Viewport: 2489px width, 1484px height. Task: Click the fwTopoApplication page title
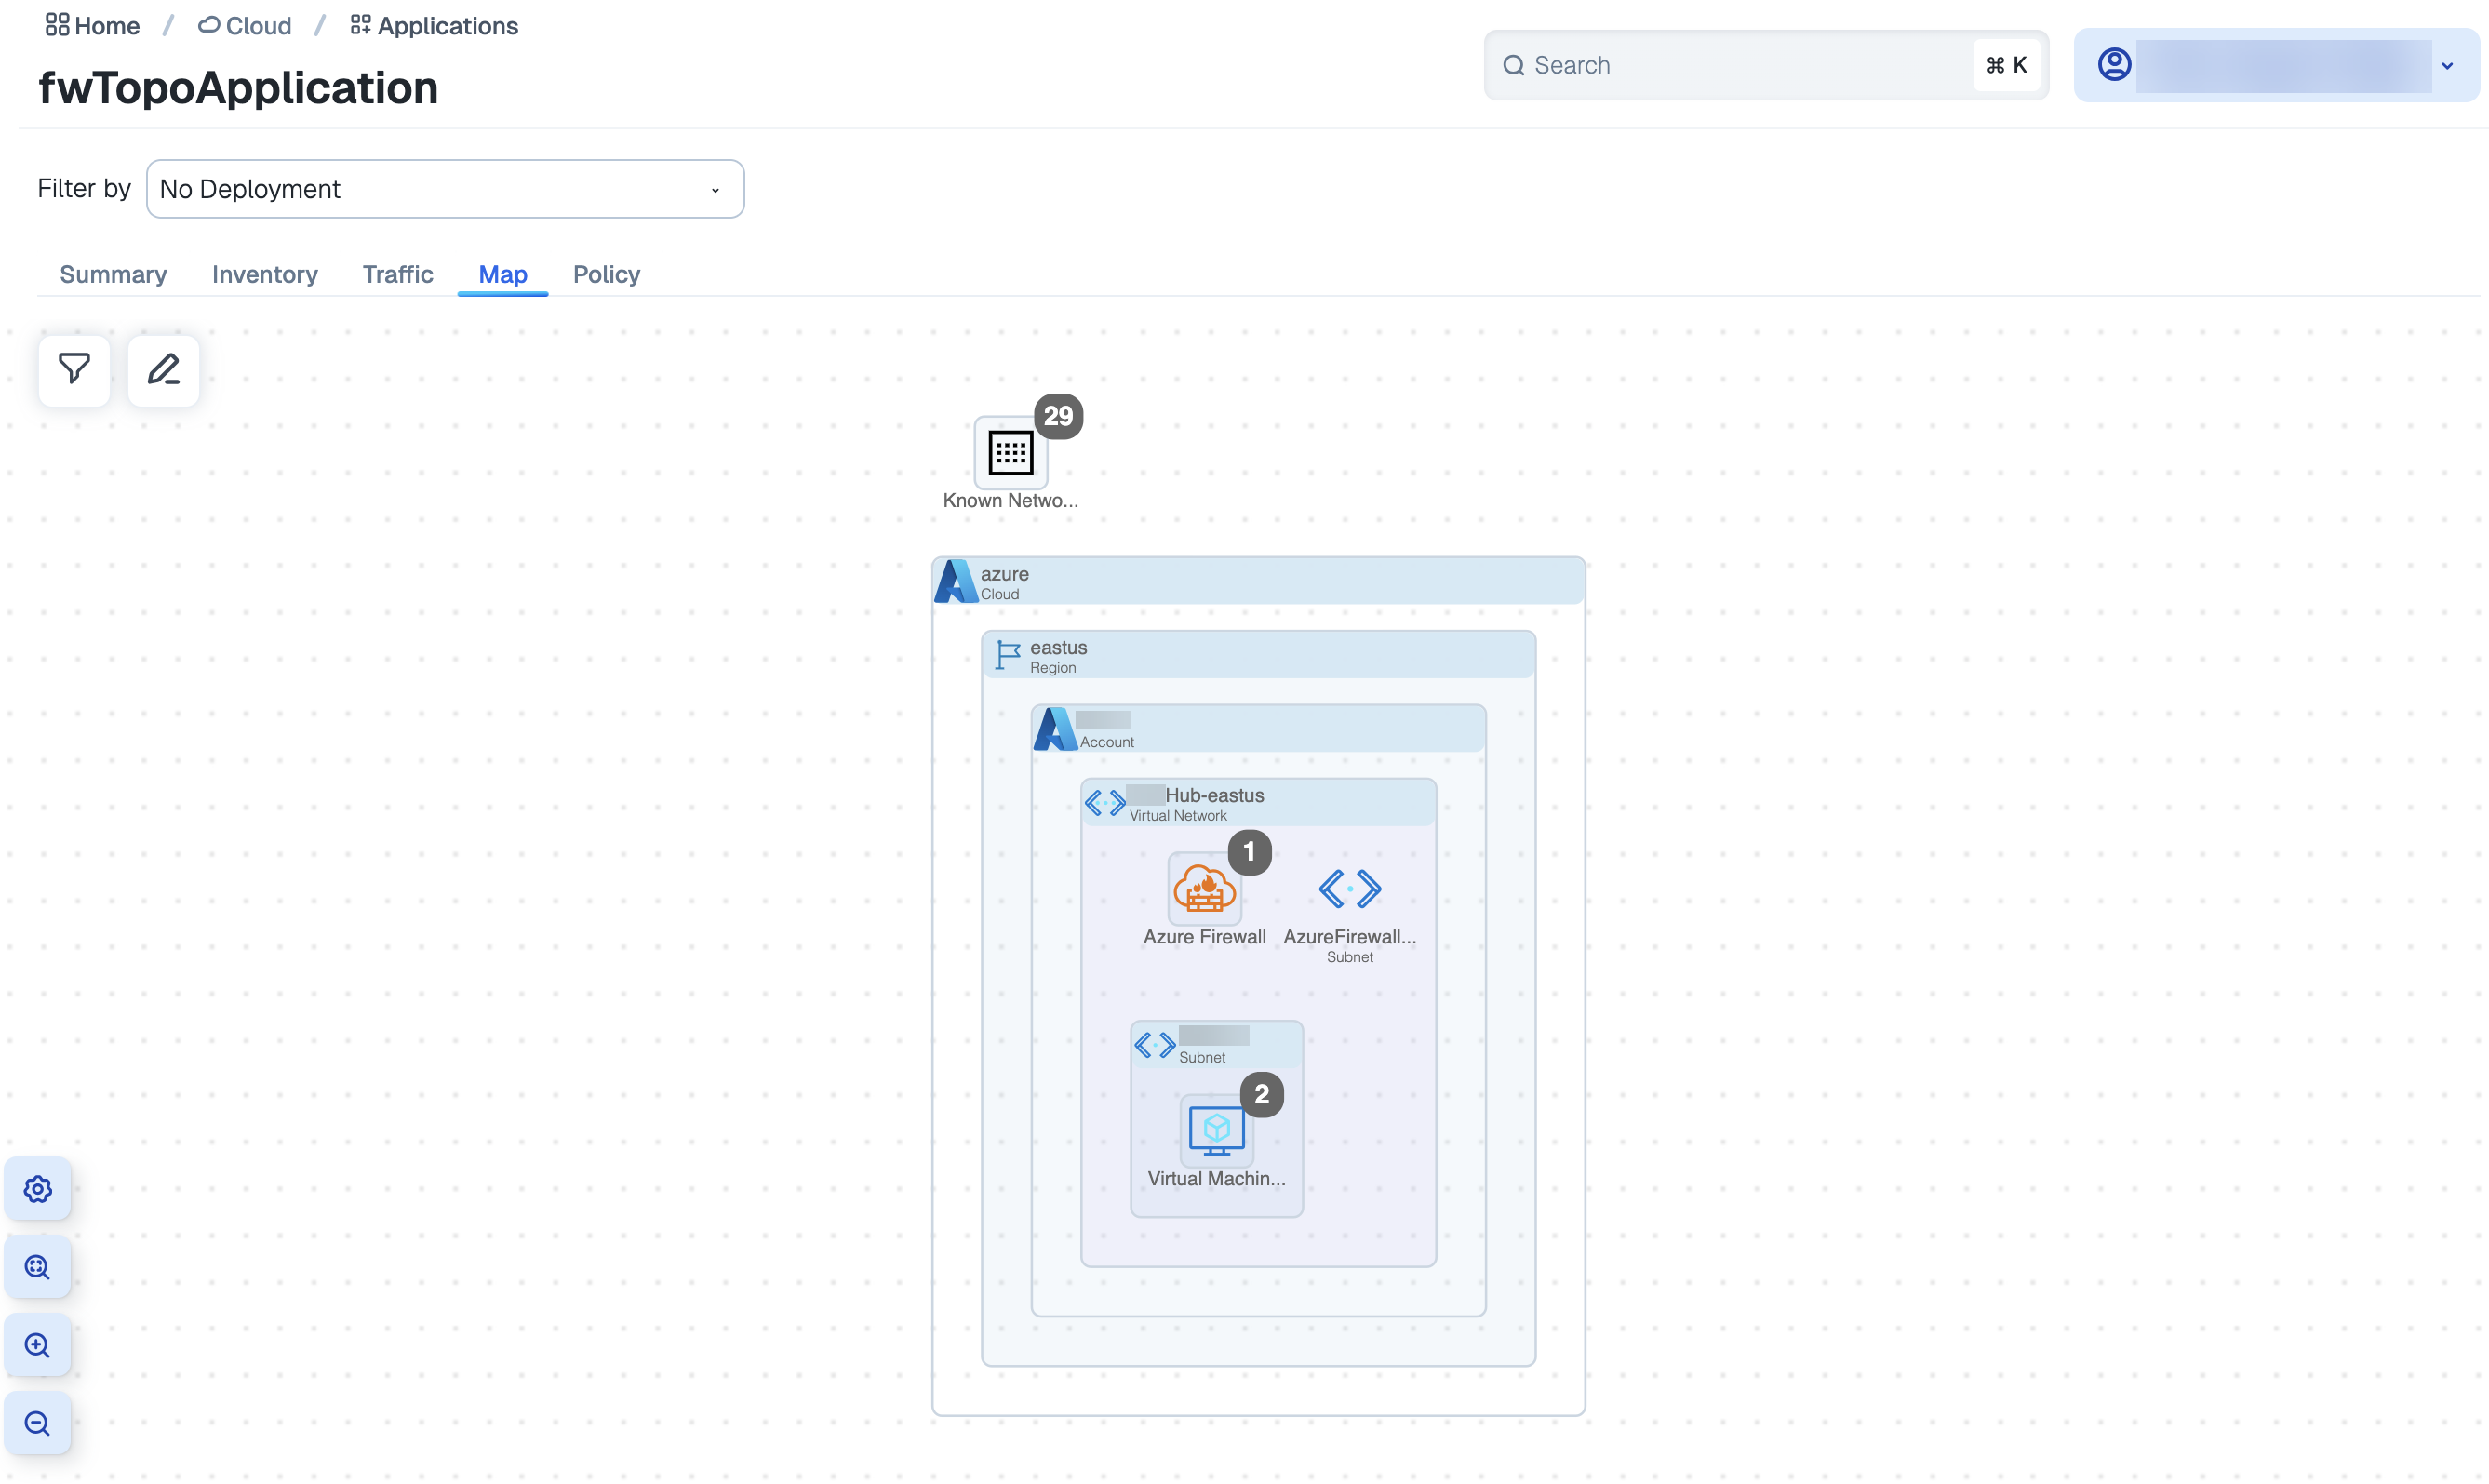pos(238,88)
